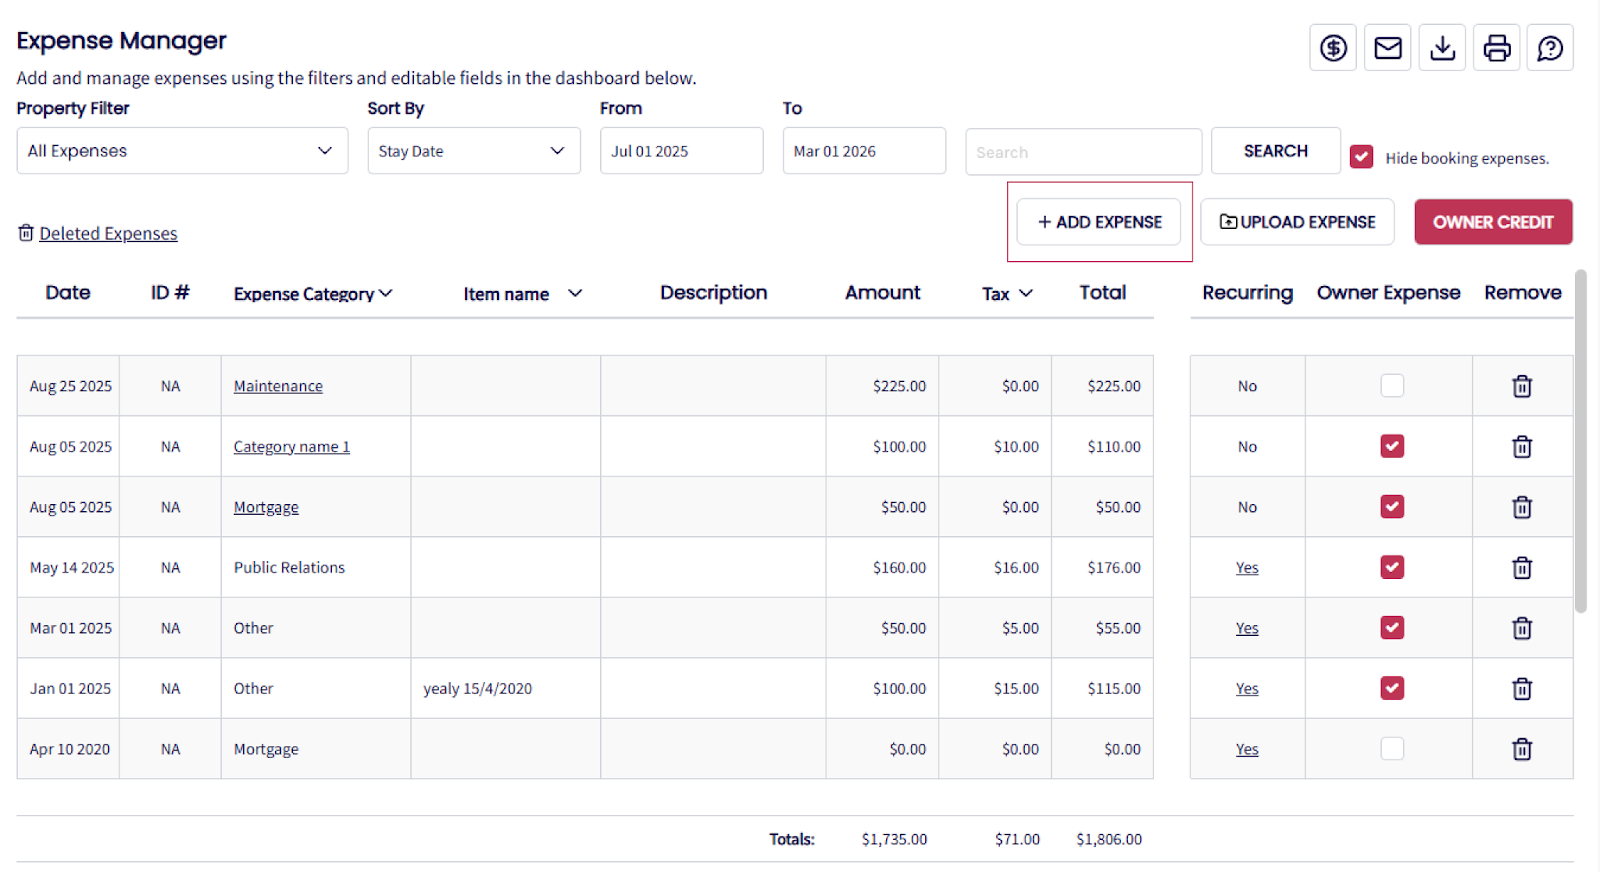The image size is (1600, 872).
Task: Click the dollar sign icon in top toolbar
Action: [1333, 48]
